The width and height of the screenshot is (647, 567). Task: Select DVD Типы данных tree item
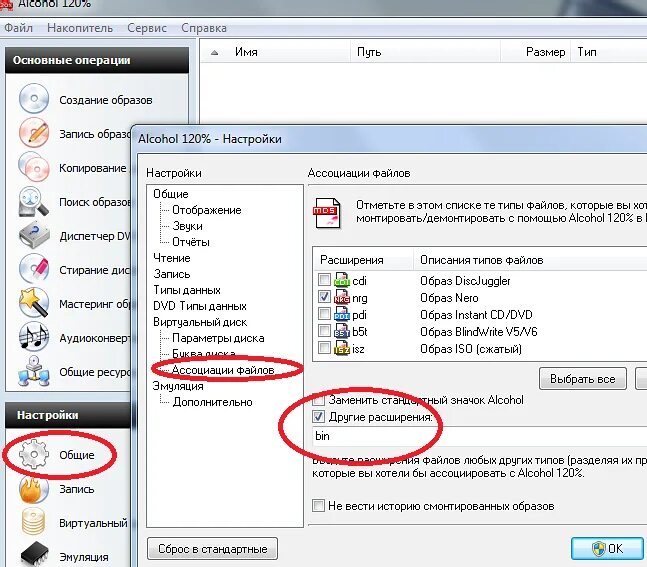(200, 306)
